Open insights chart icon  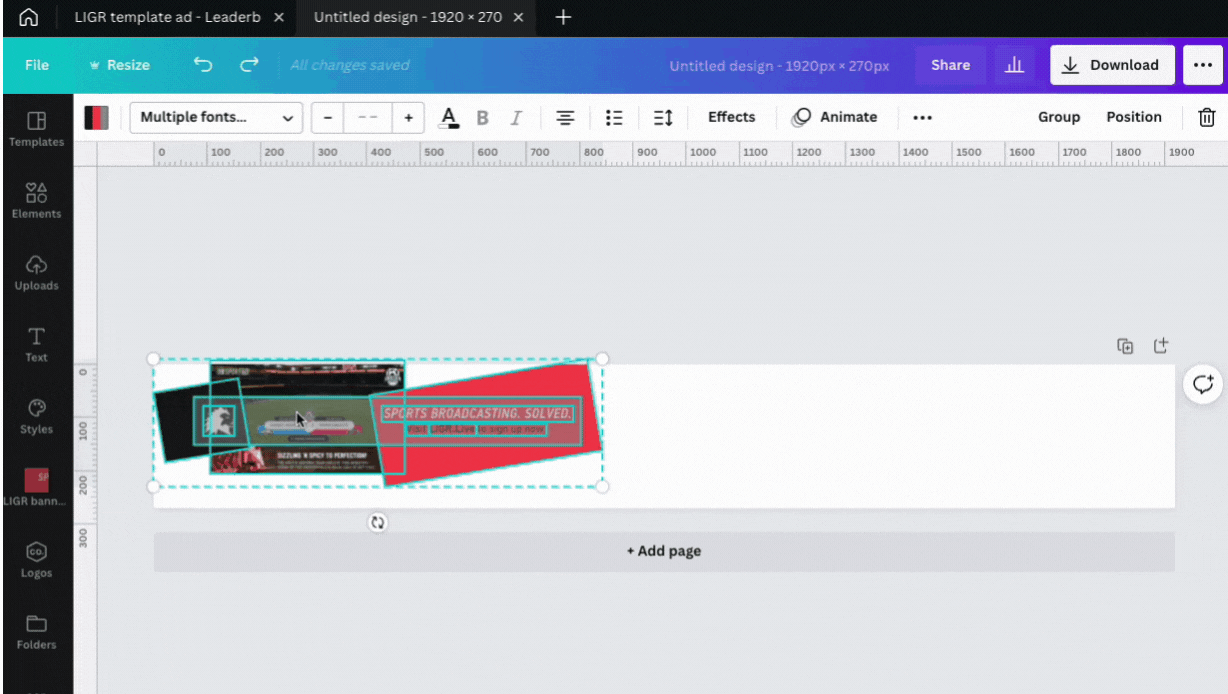1014,65
